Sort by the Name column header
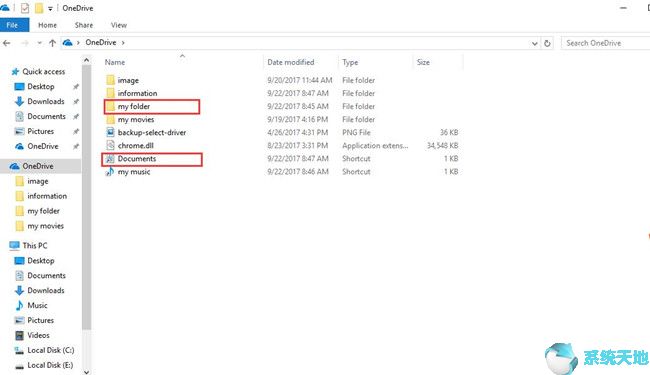 [115, 62]
